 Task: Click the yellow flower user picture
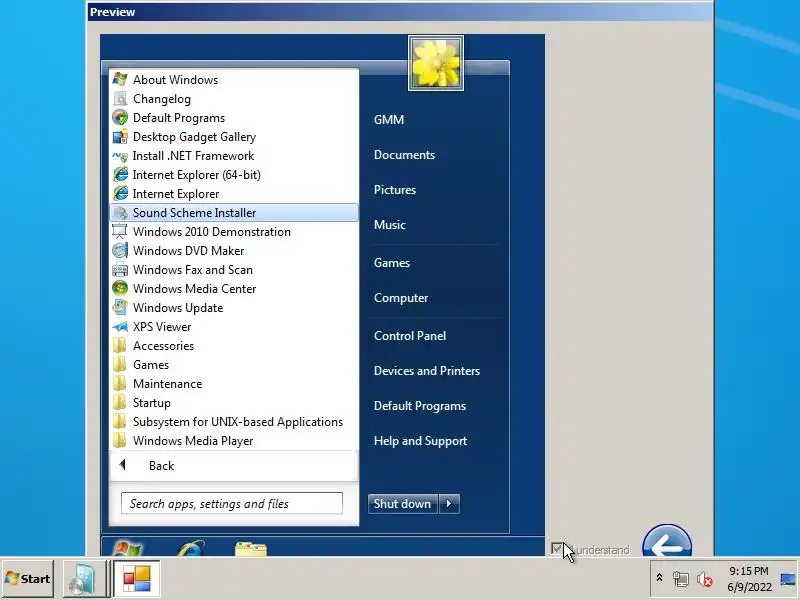coord(436,63)
